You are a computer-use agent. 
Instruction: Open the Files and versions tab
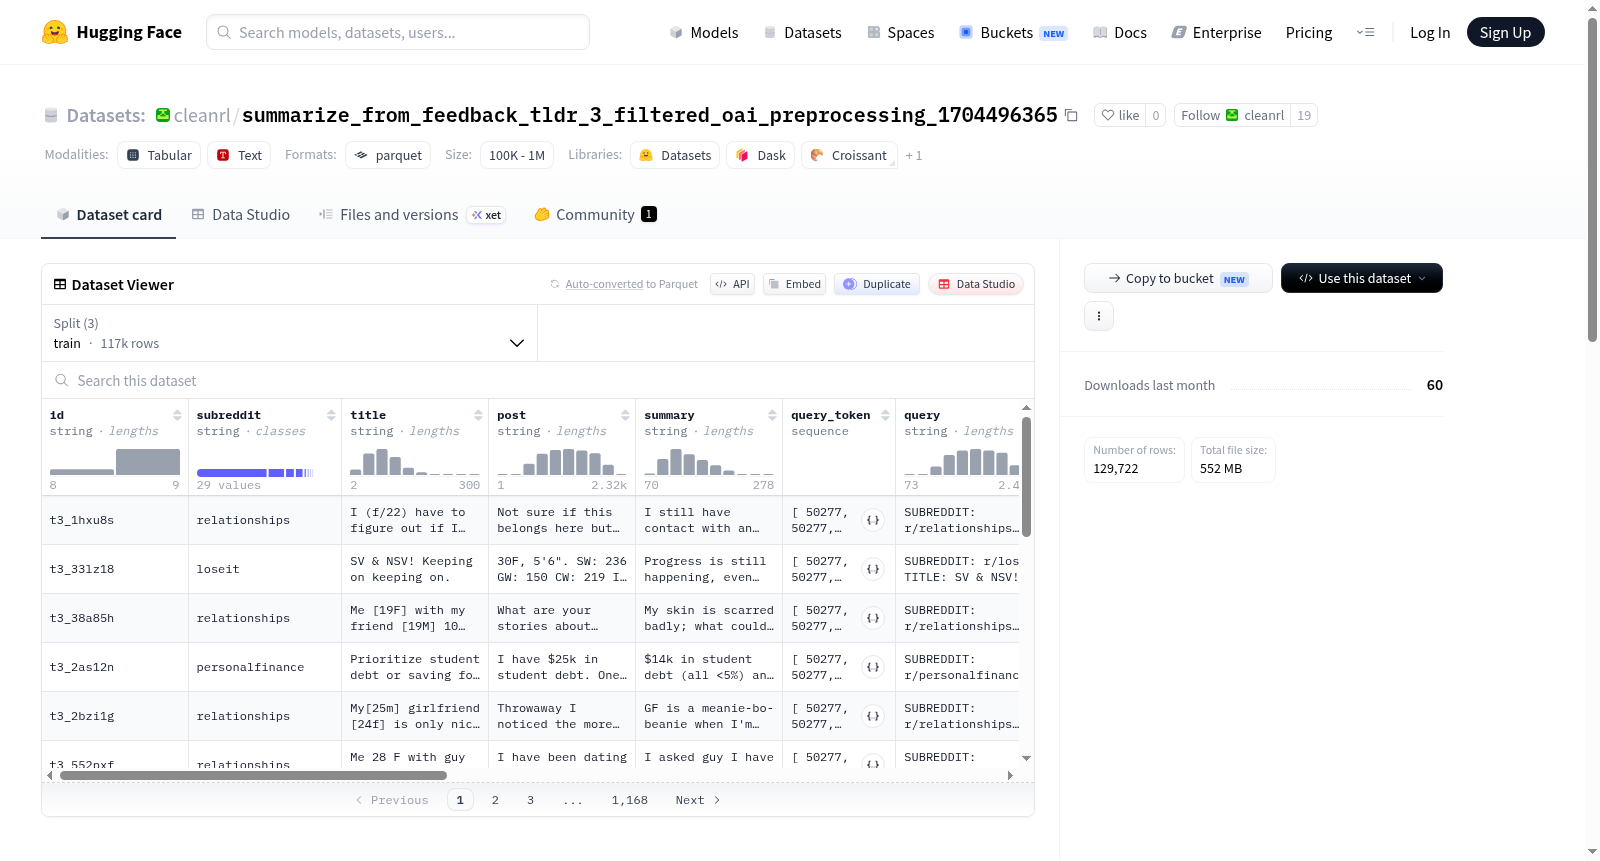[x=412, y=214]
